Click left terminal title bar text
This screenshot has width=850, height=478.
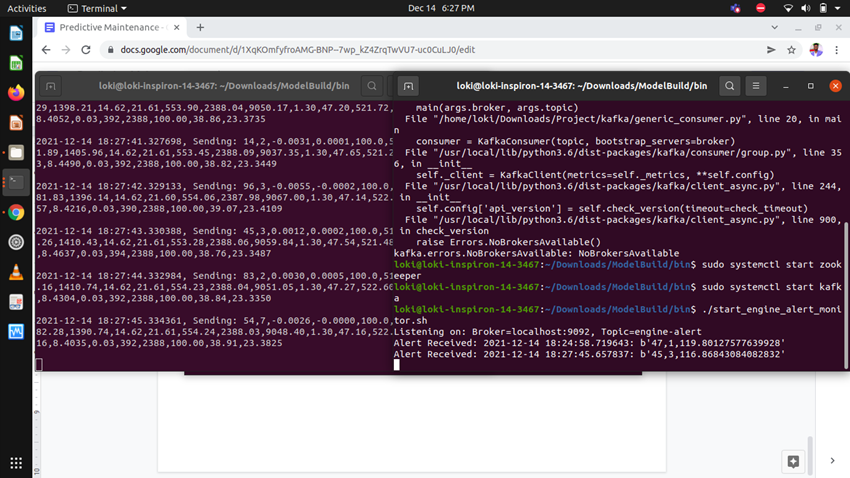pos(224,86)
